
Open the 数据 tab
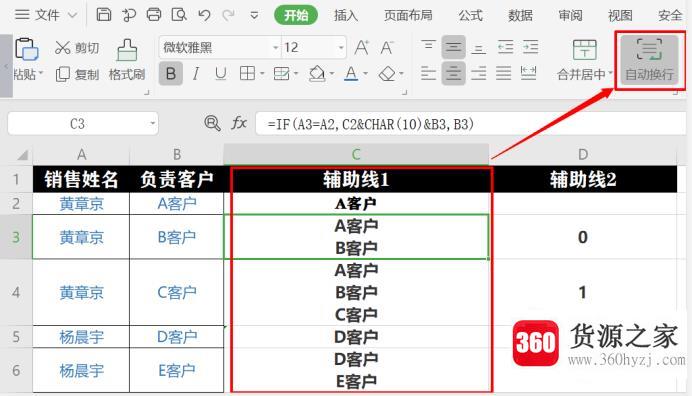pos(520,15)
